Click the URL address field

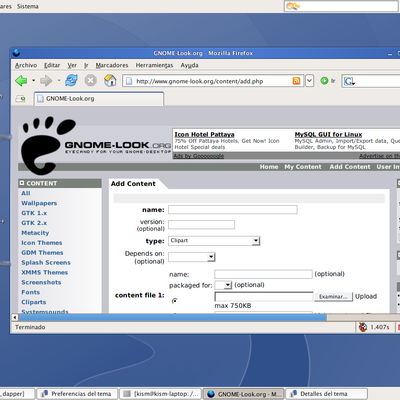click(212, 81)
